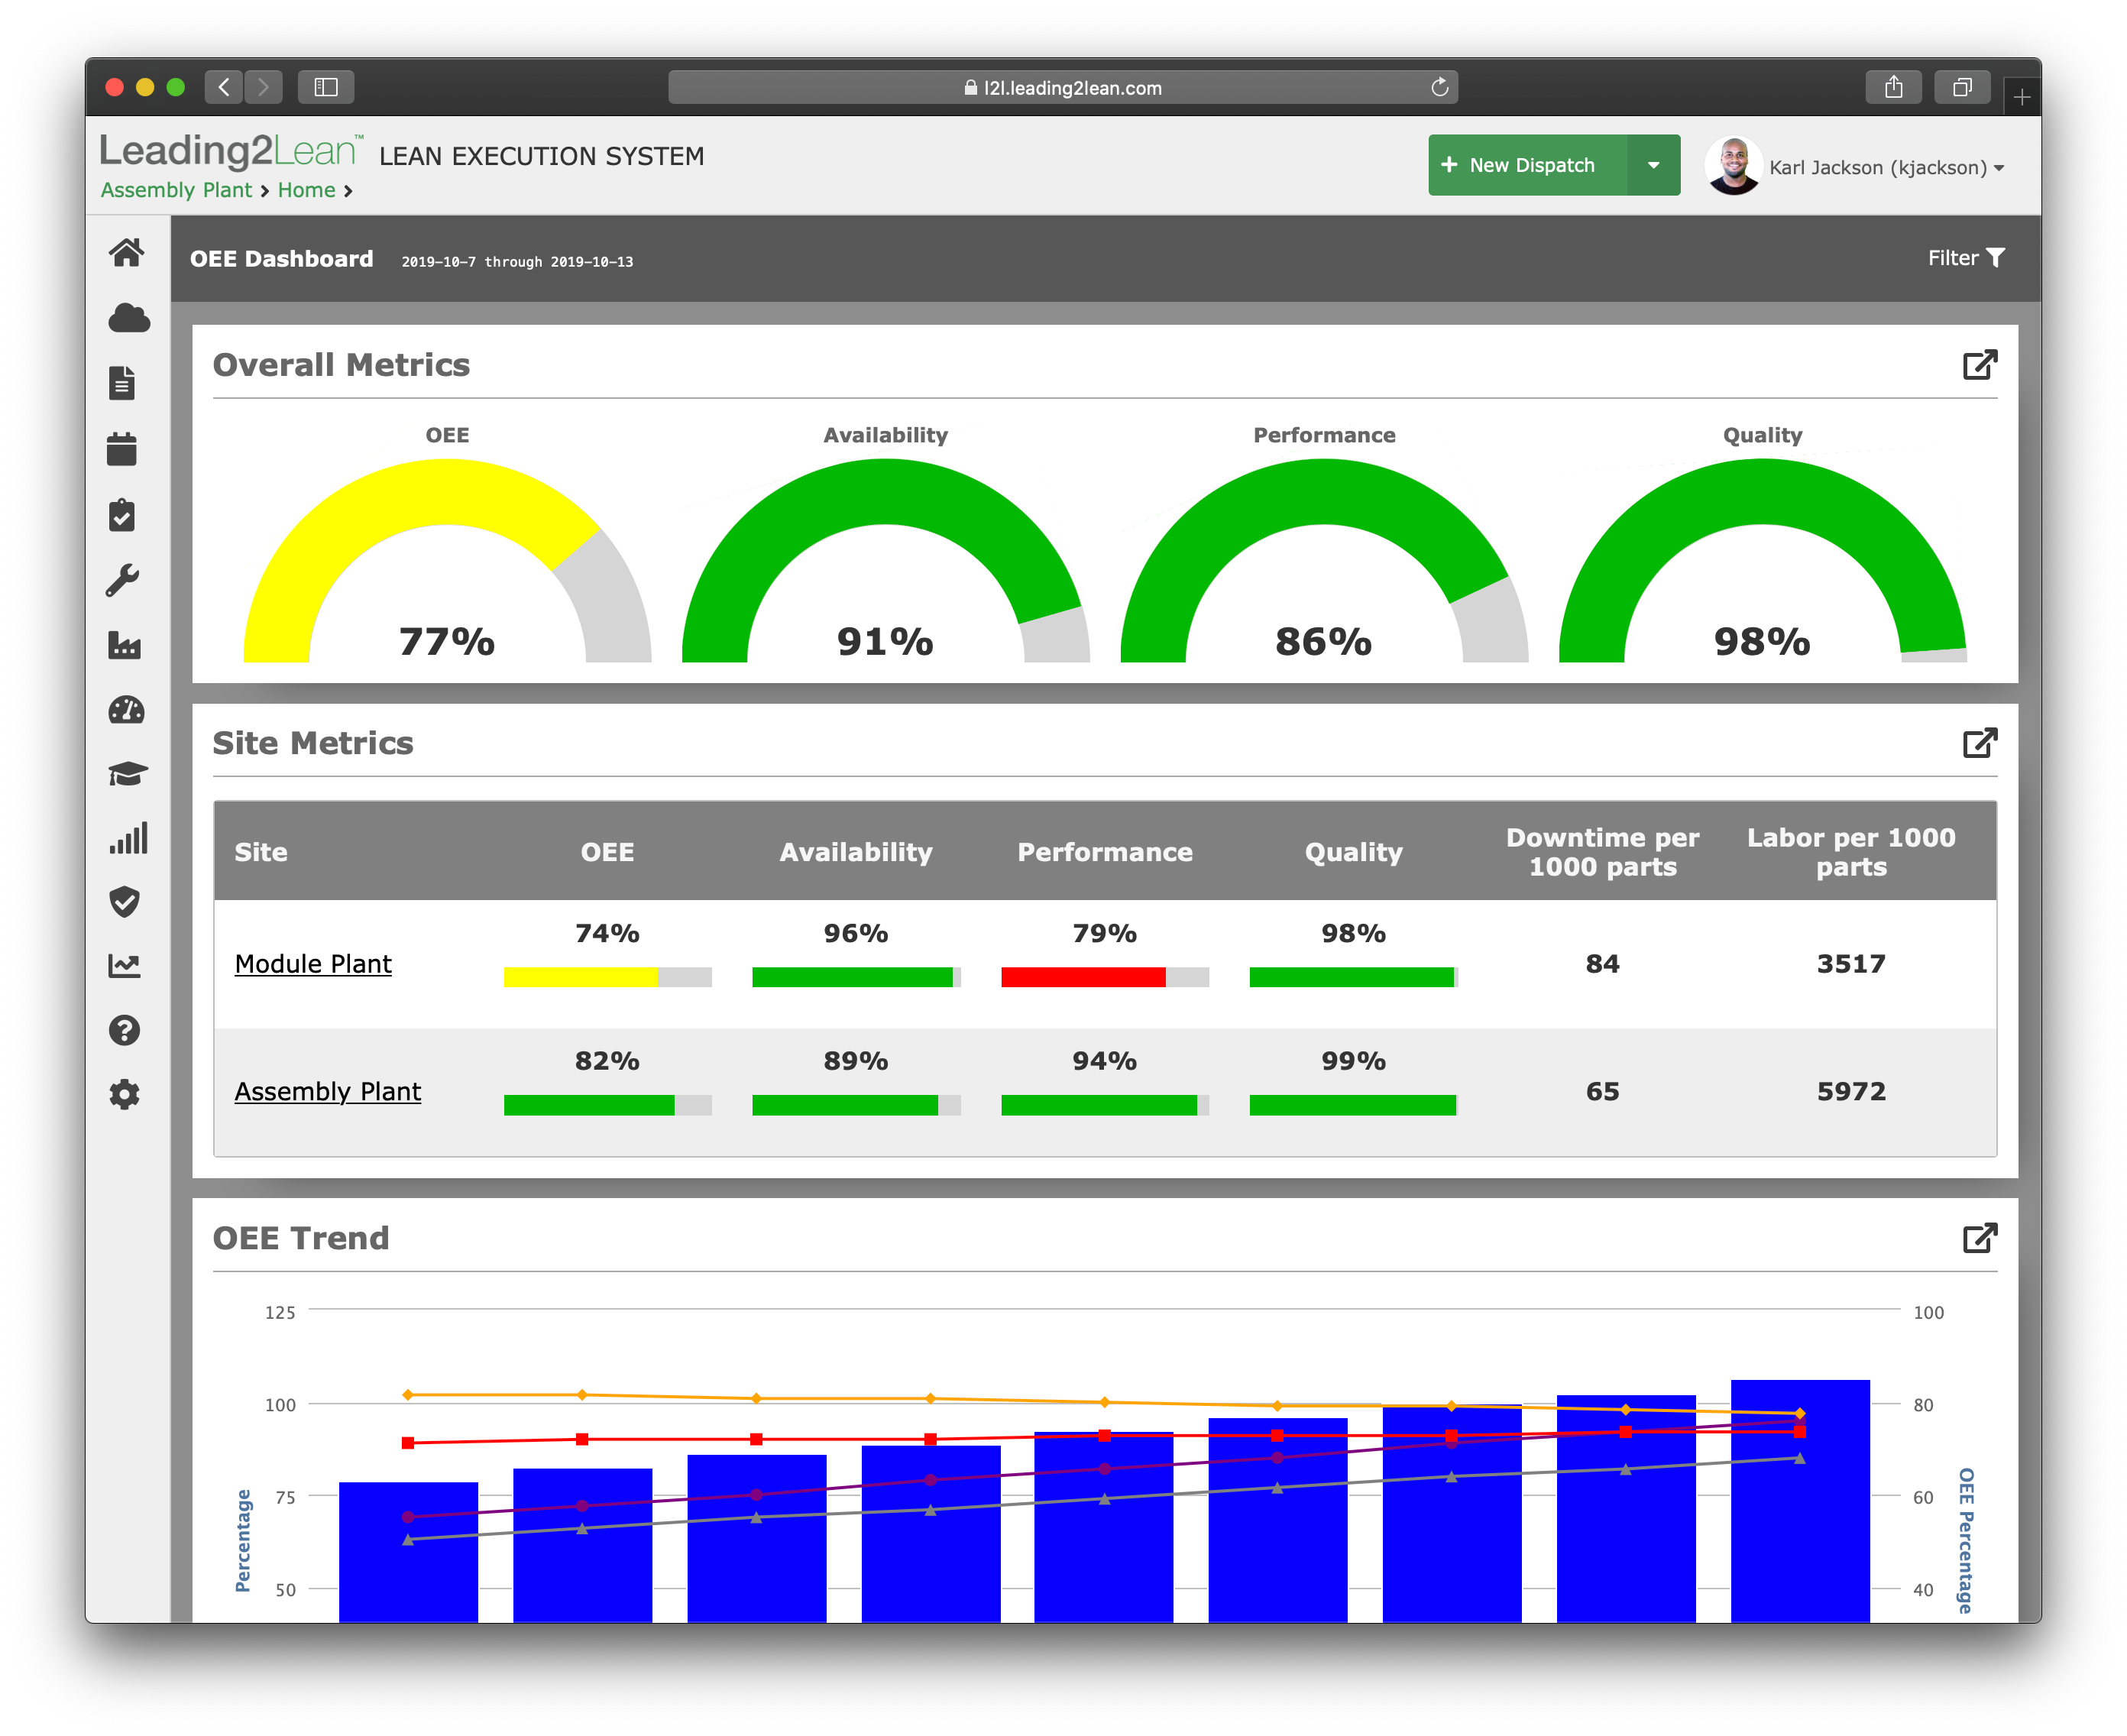The width and height of the screenshot is (2127, 1736).
Task: Open the settings gear in sidebar
Action: coord(124,1094)
